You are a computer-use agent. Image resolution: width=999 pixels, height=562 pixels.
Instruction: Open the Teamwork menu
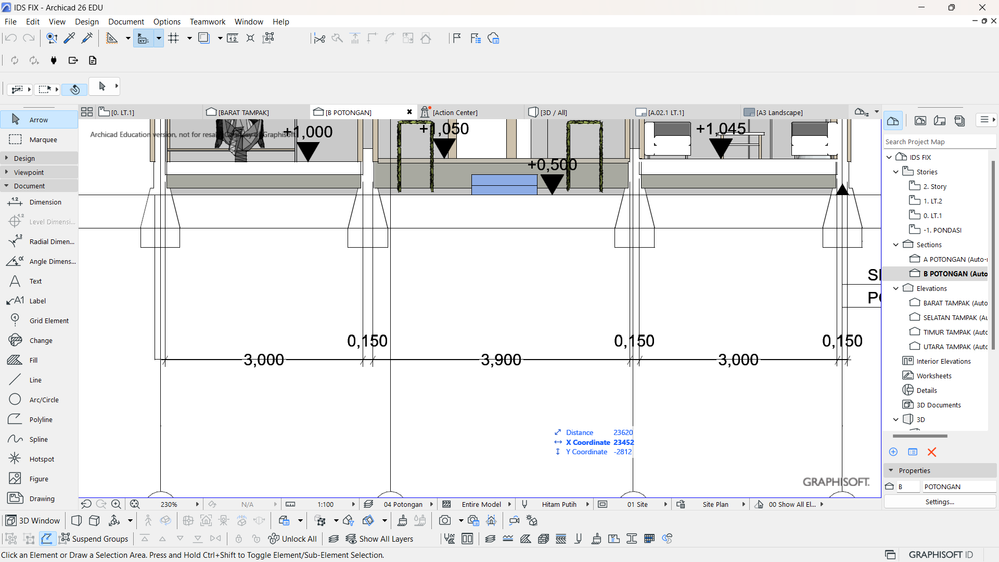[207, 21]
